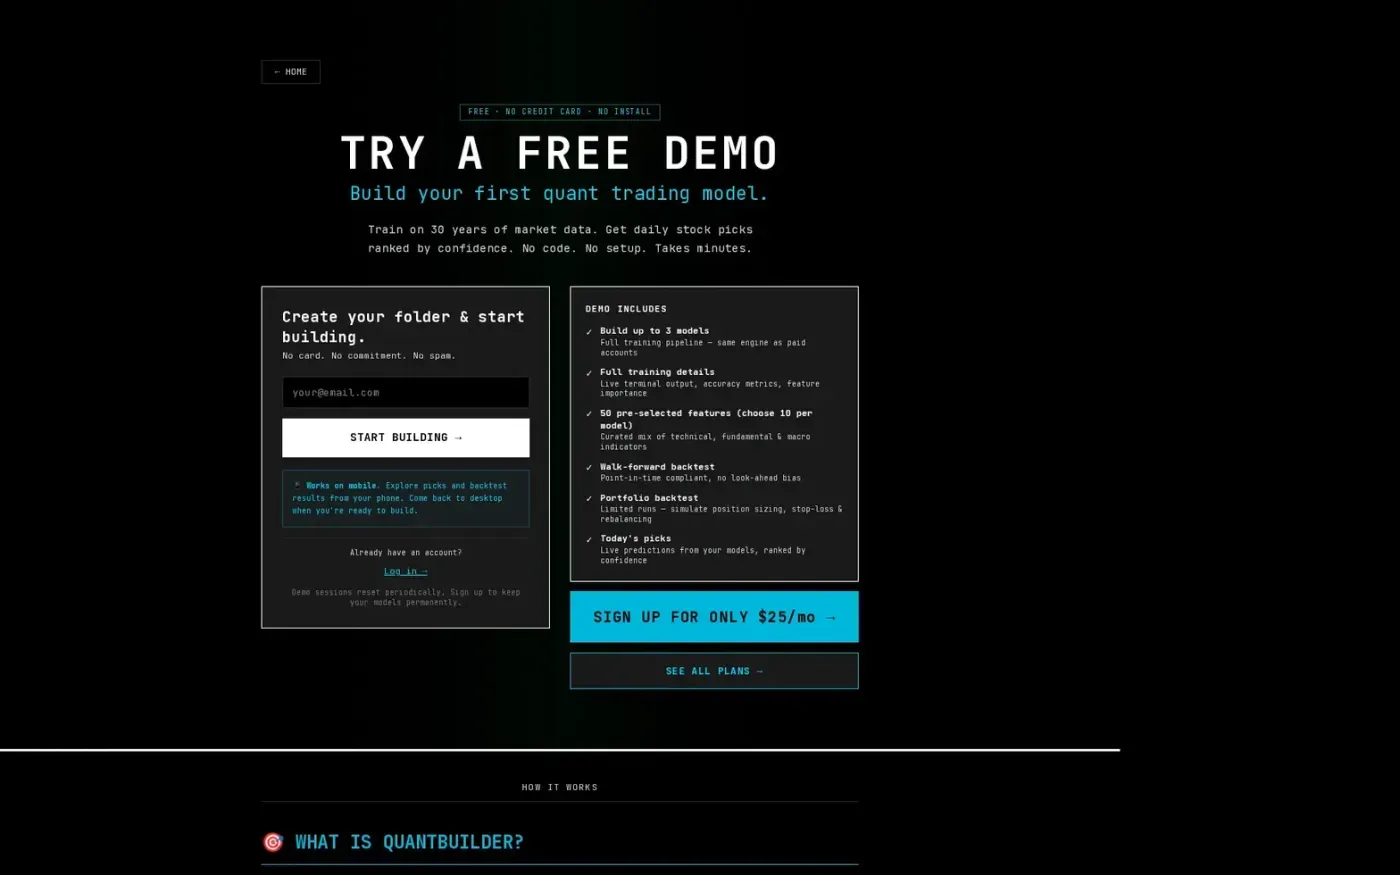Click the checkmark beside Full training details
The width and height of the screenshot is (1400, 875).
pyautogui.click(x=589, y=373)
